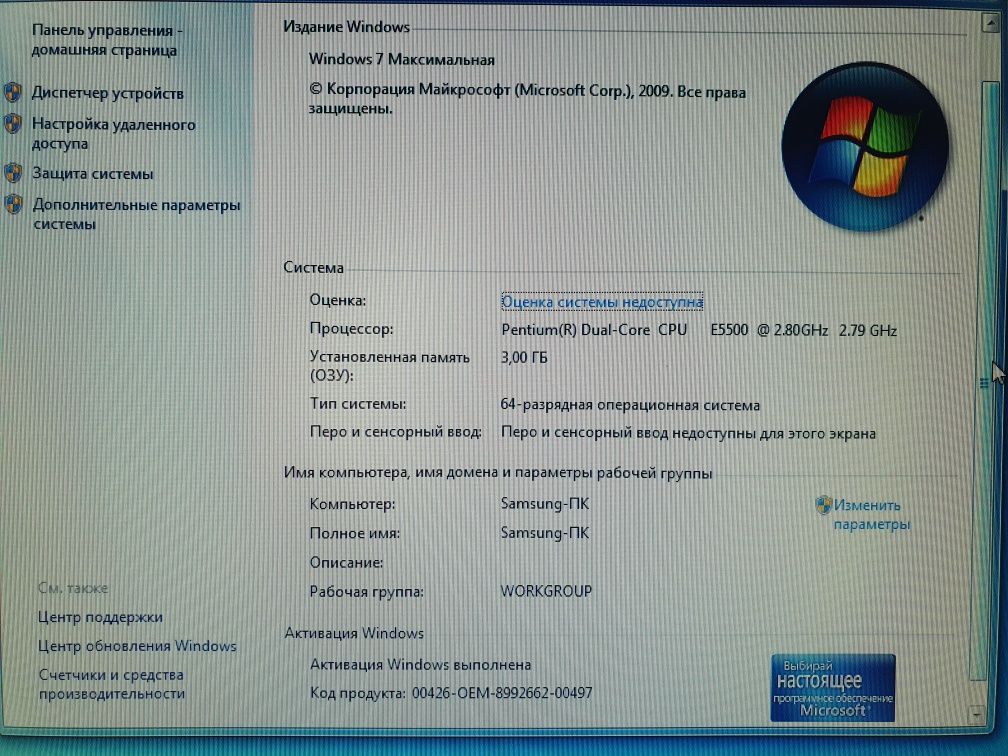This screenshot has width=1008, height=756.
Task: Select installed memory value 3,00 ГБ
Action: coord(524,357)
